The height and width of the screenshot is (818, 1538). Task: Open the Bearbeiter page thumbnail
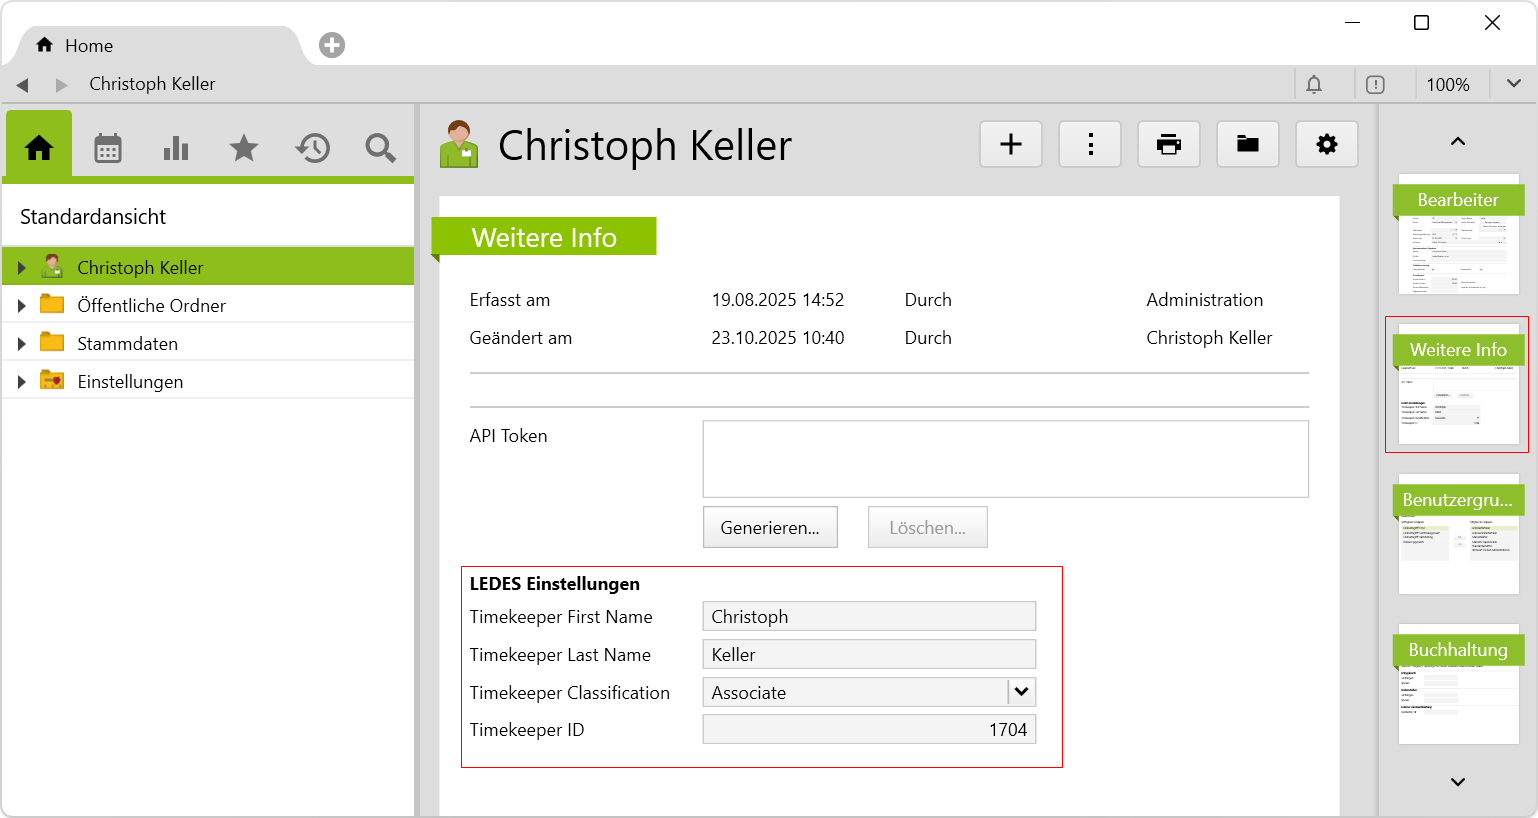pyautogui.click(x=1458, y=235)
